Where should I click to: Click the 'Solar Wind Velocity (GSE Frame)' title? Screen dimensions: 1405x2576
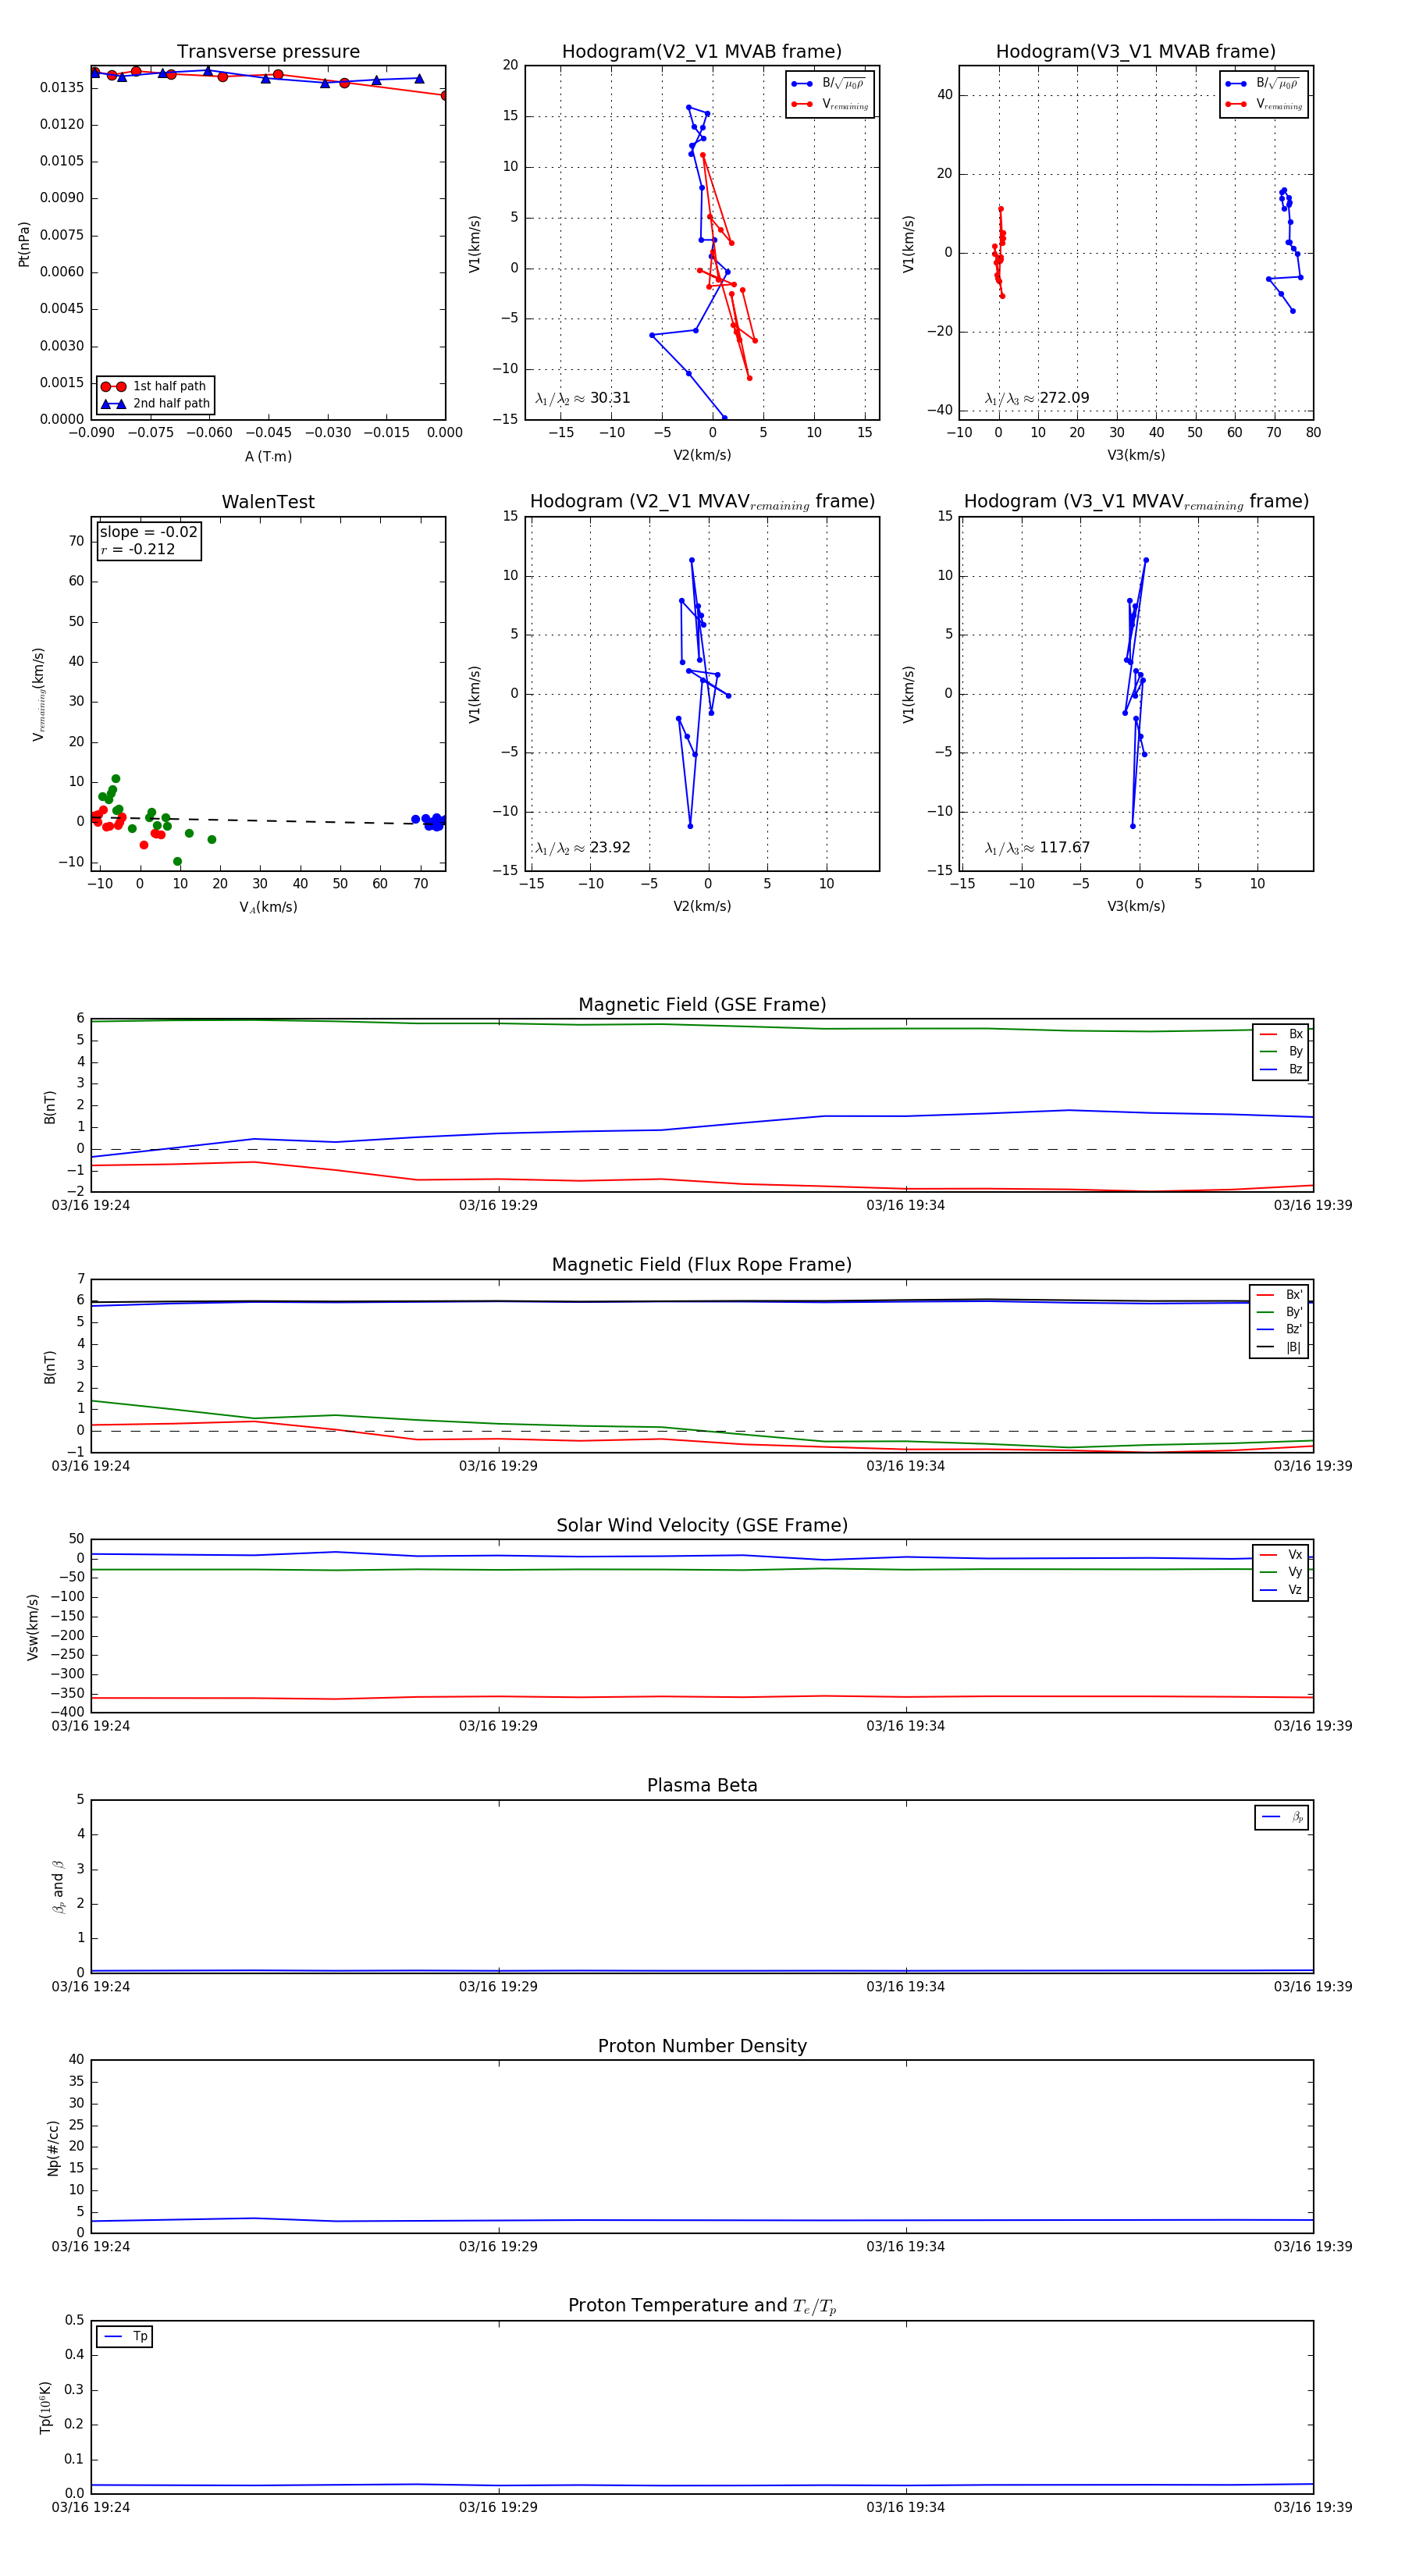coord(702,1525)
